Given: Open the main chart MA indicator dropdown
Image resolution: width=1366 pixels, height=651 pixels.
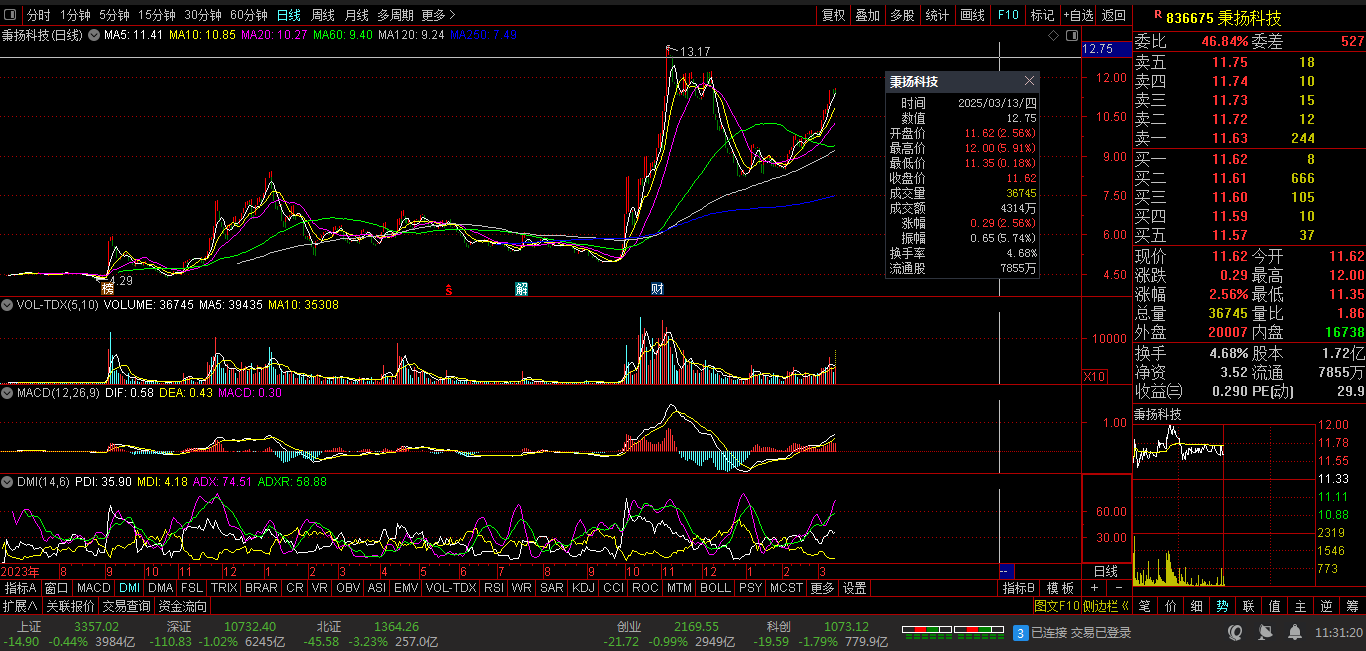Looking at the screenshot, I should pos(94,35).
